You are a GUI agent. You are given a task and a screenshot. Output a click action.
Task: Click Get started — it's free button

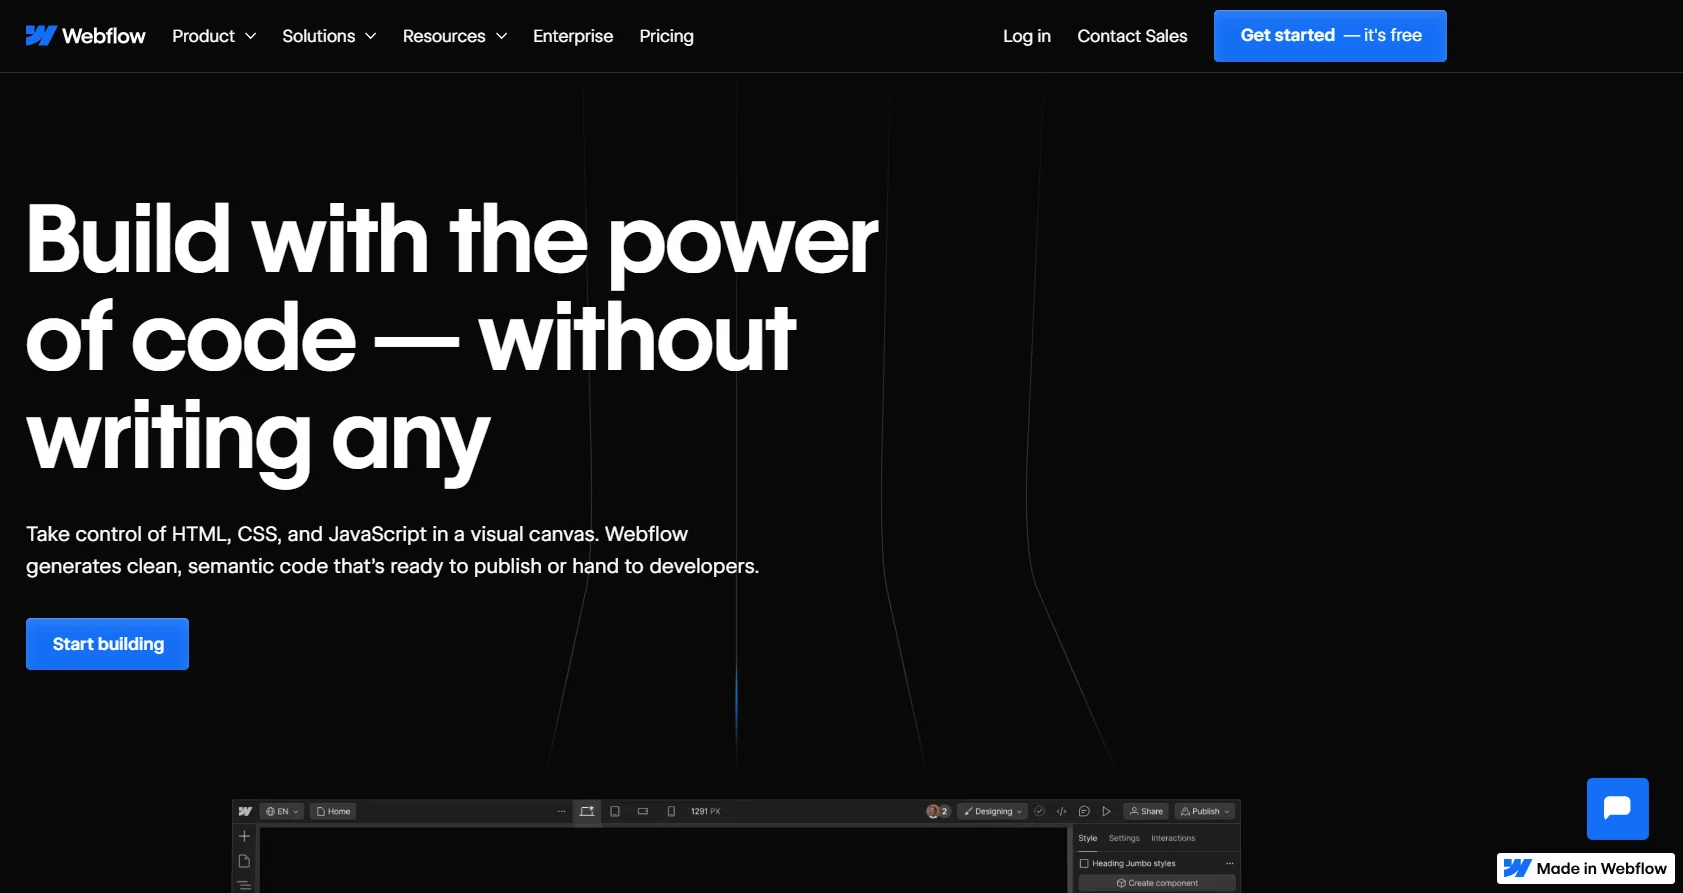(x=1330, y=36)
